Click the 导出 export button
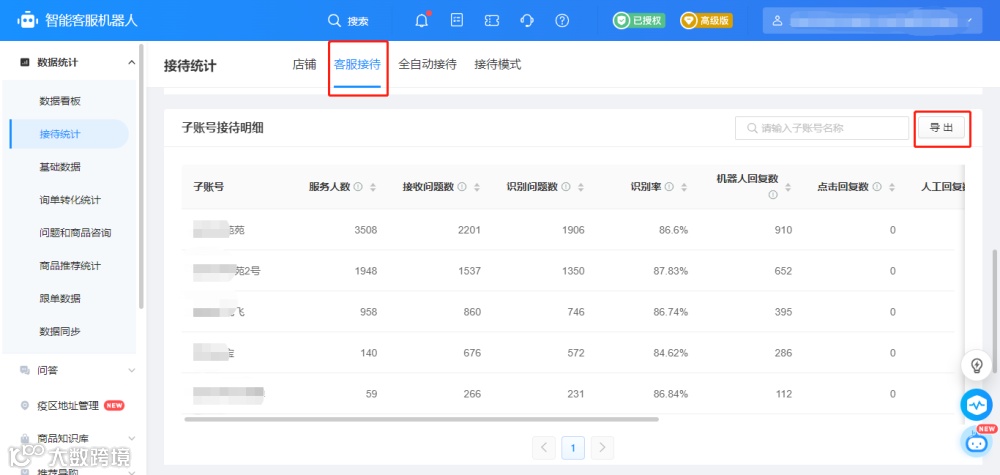1000x475 pixels. [x=941, y=128]
